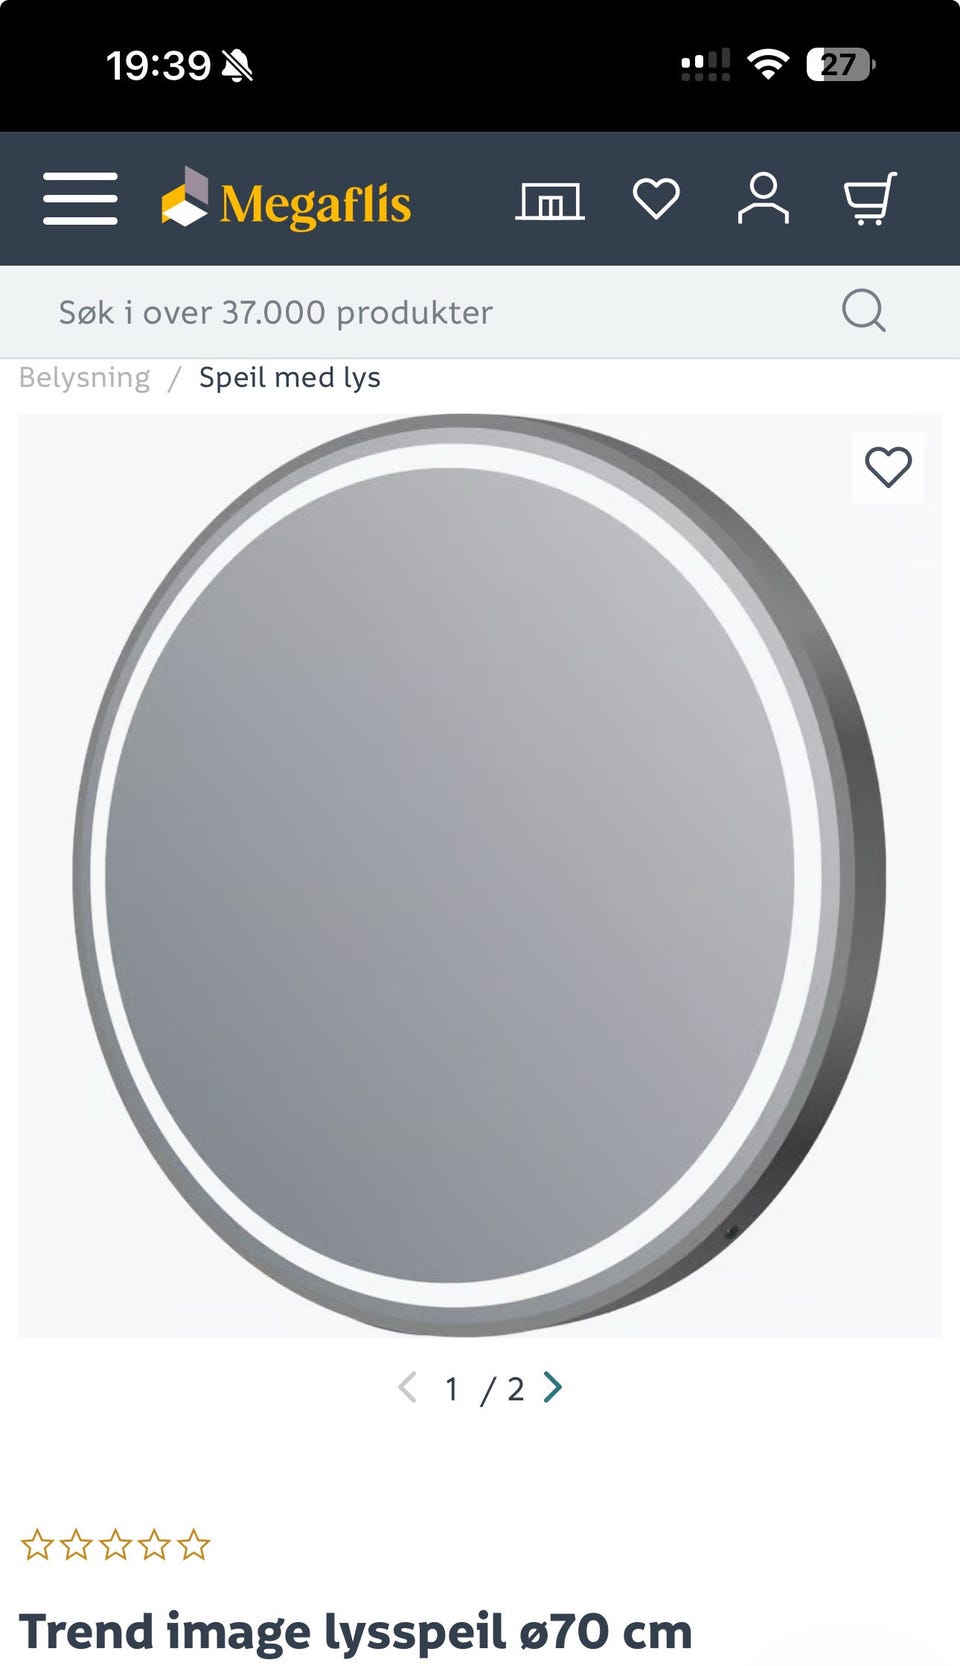This screenshot has height=1666, width=960.
Task: Rate product with third star
Action: (x=116, y=1545)
